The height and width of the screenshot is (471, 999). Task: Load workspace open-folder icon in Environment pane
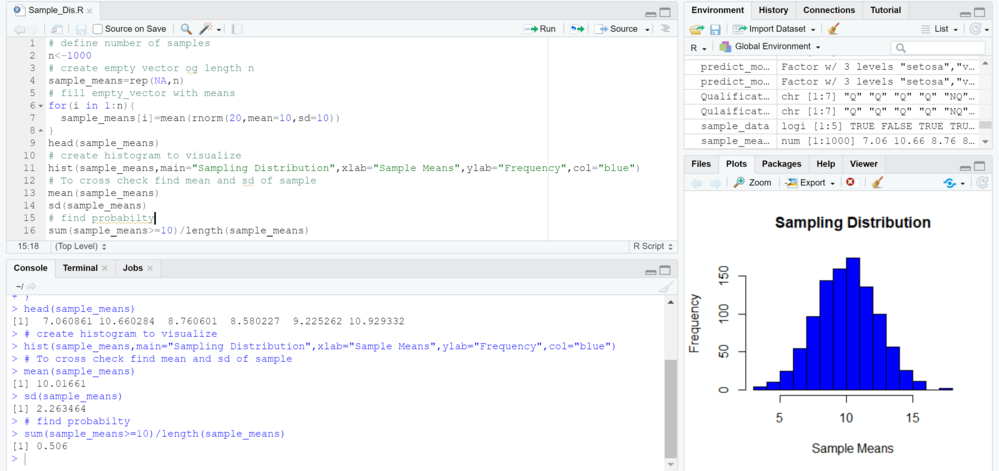pos(698,29)
